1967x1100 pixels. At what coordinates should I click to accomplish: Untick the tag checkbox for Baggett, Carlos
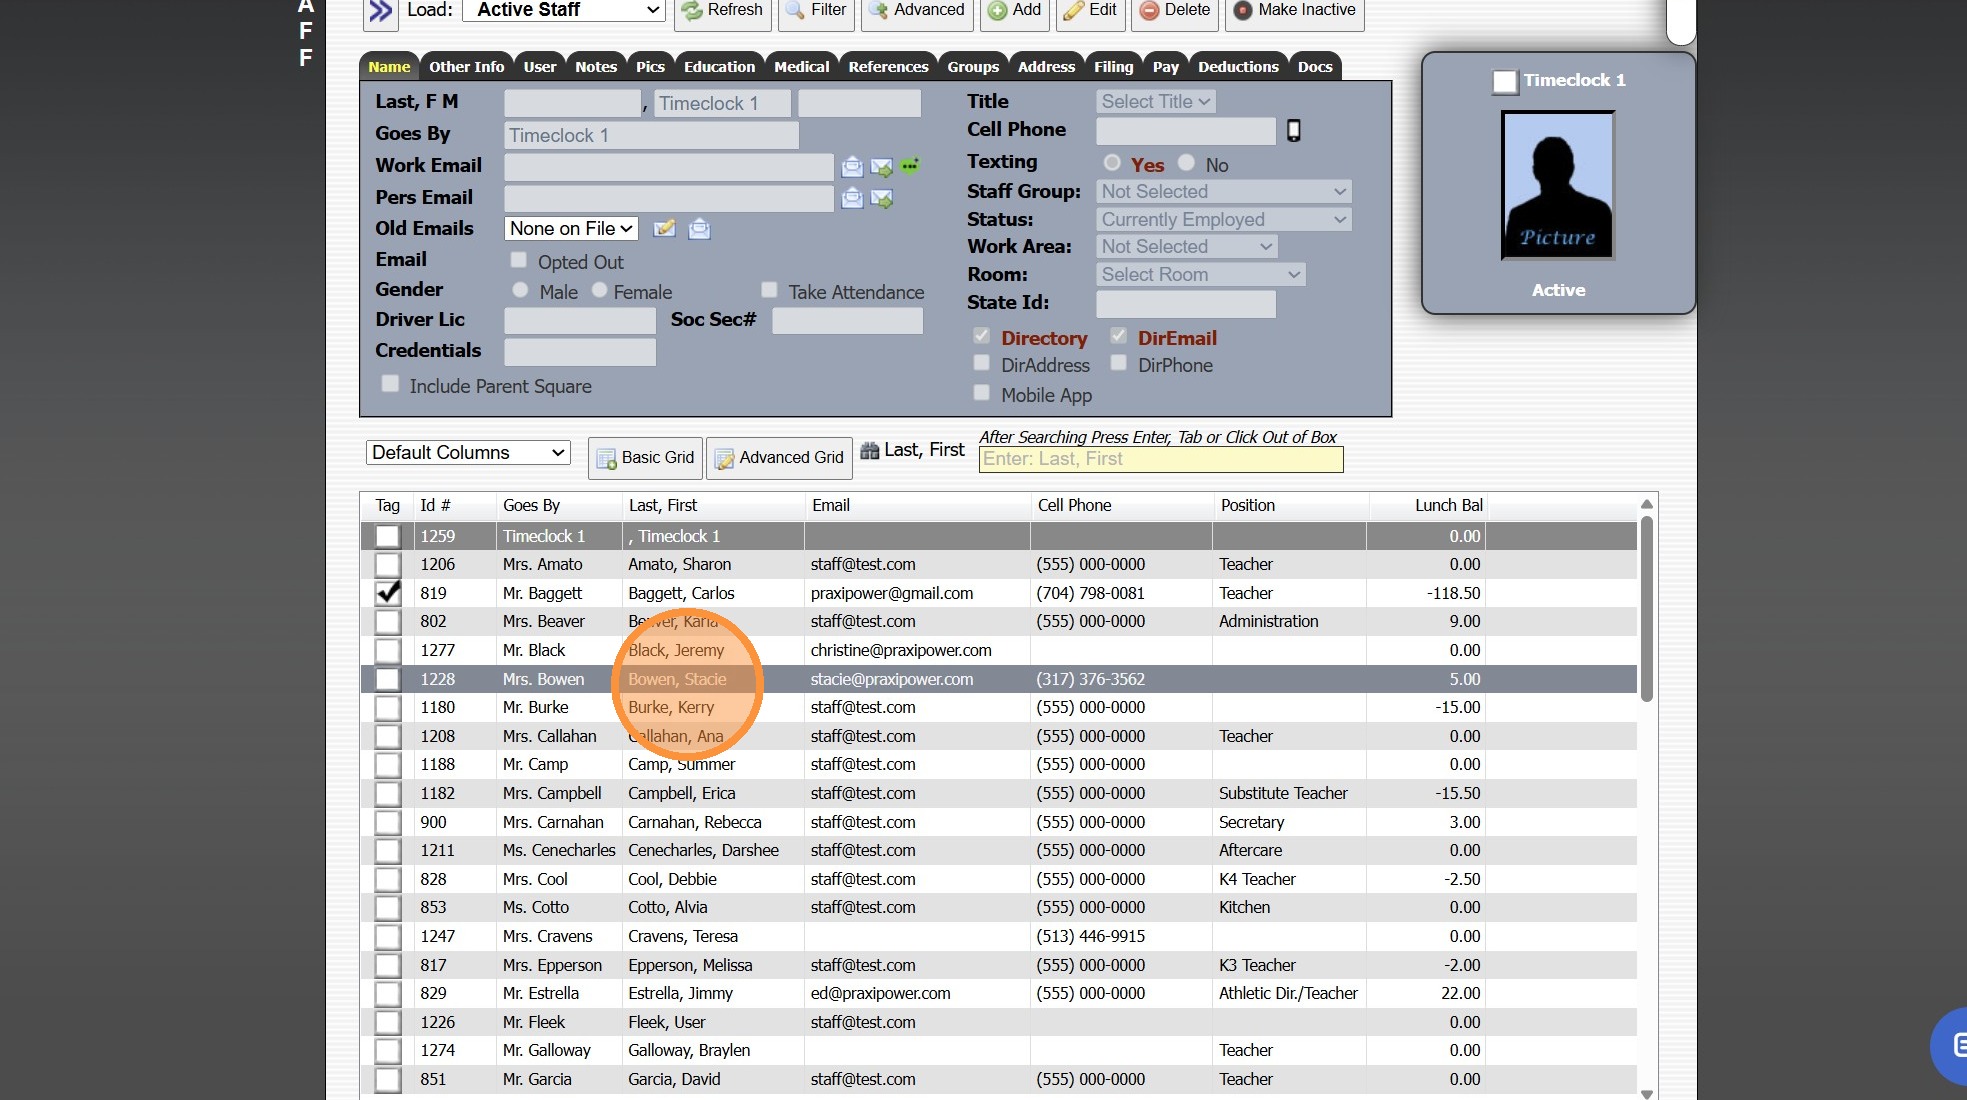[387, 593]
